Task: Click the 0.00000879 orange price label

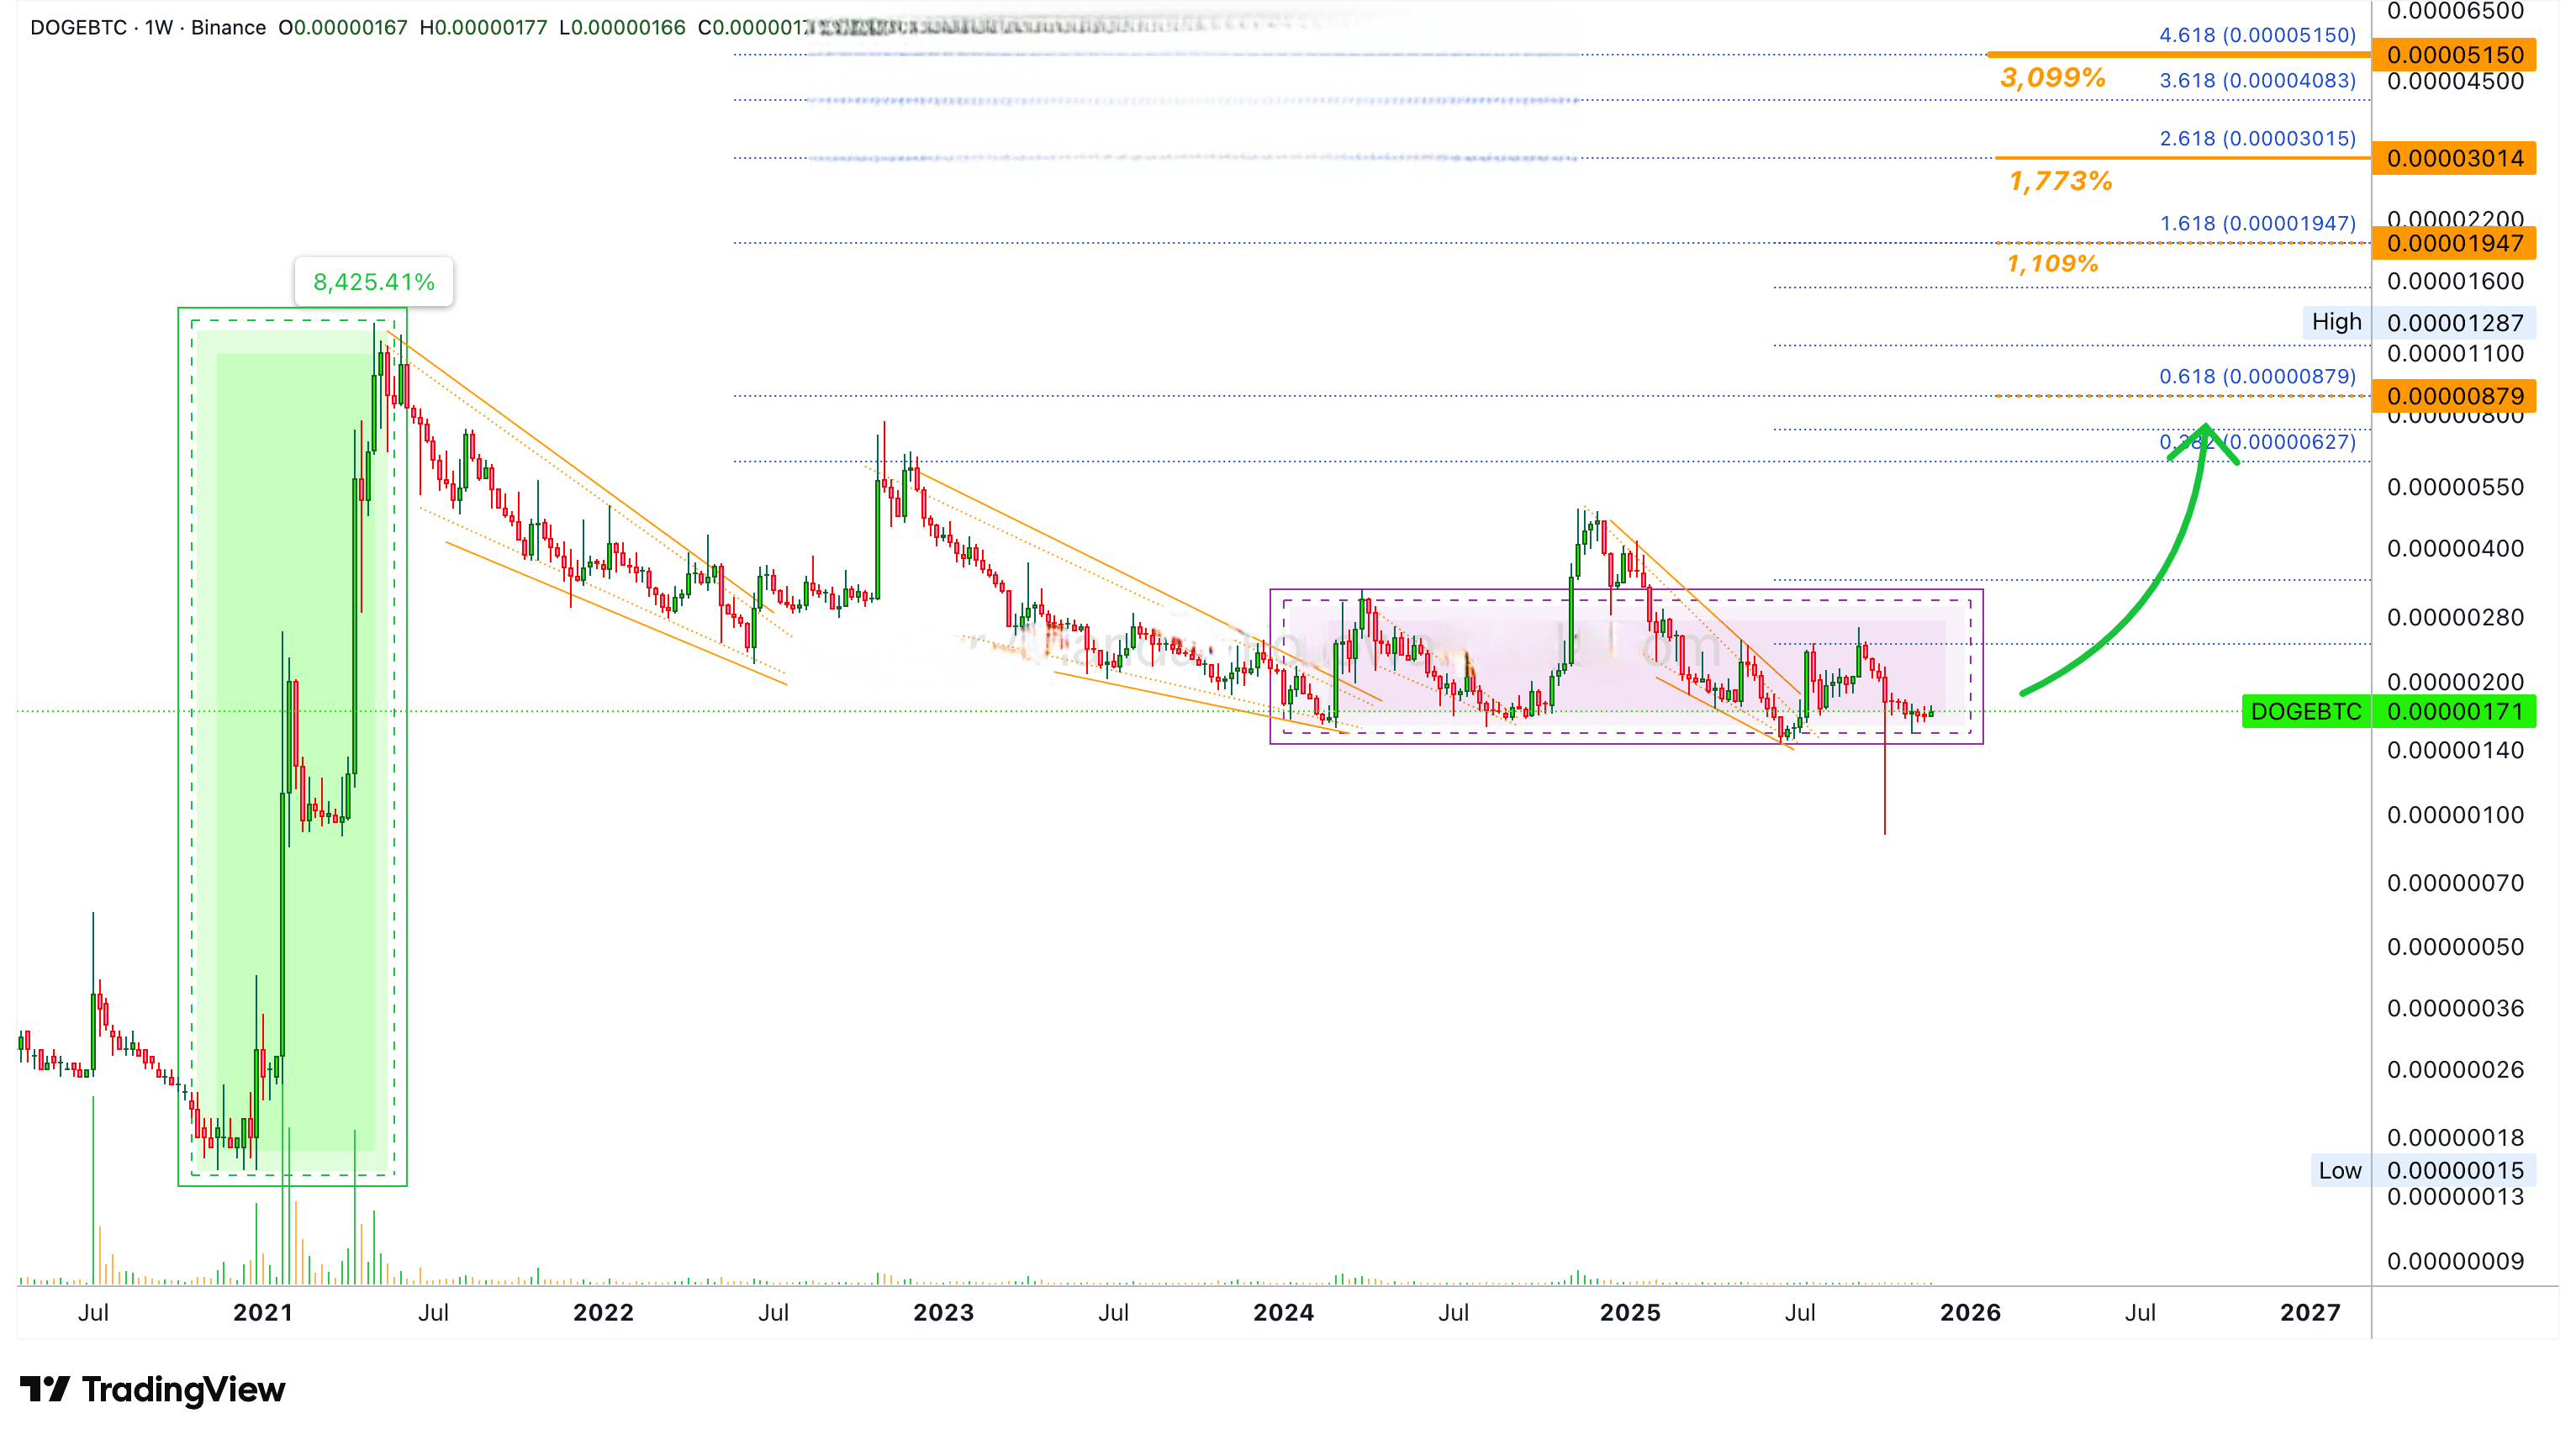Action: tap(2453, 396)
